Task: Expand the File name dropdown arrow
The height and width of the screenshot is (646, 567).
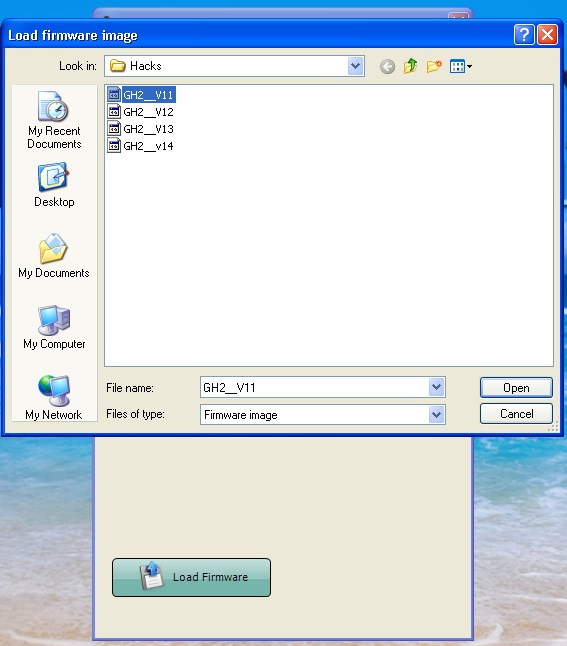Action: tap(436, 387)
